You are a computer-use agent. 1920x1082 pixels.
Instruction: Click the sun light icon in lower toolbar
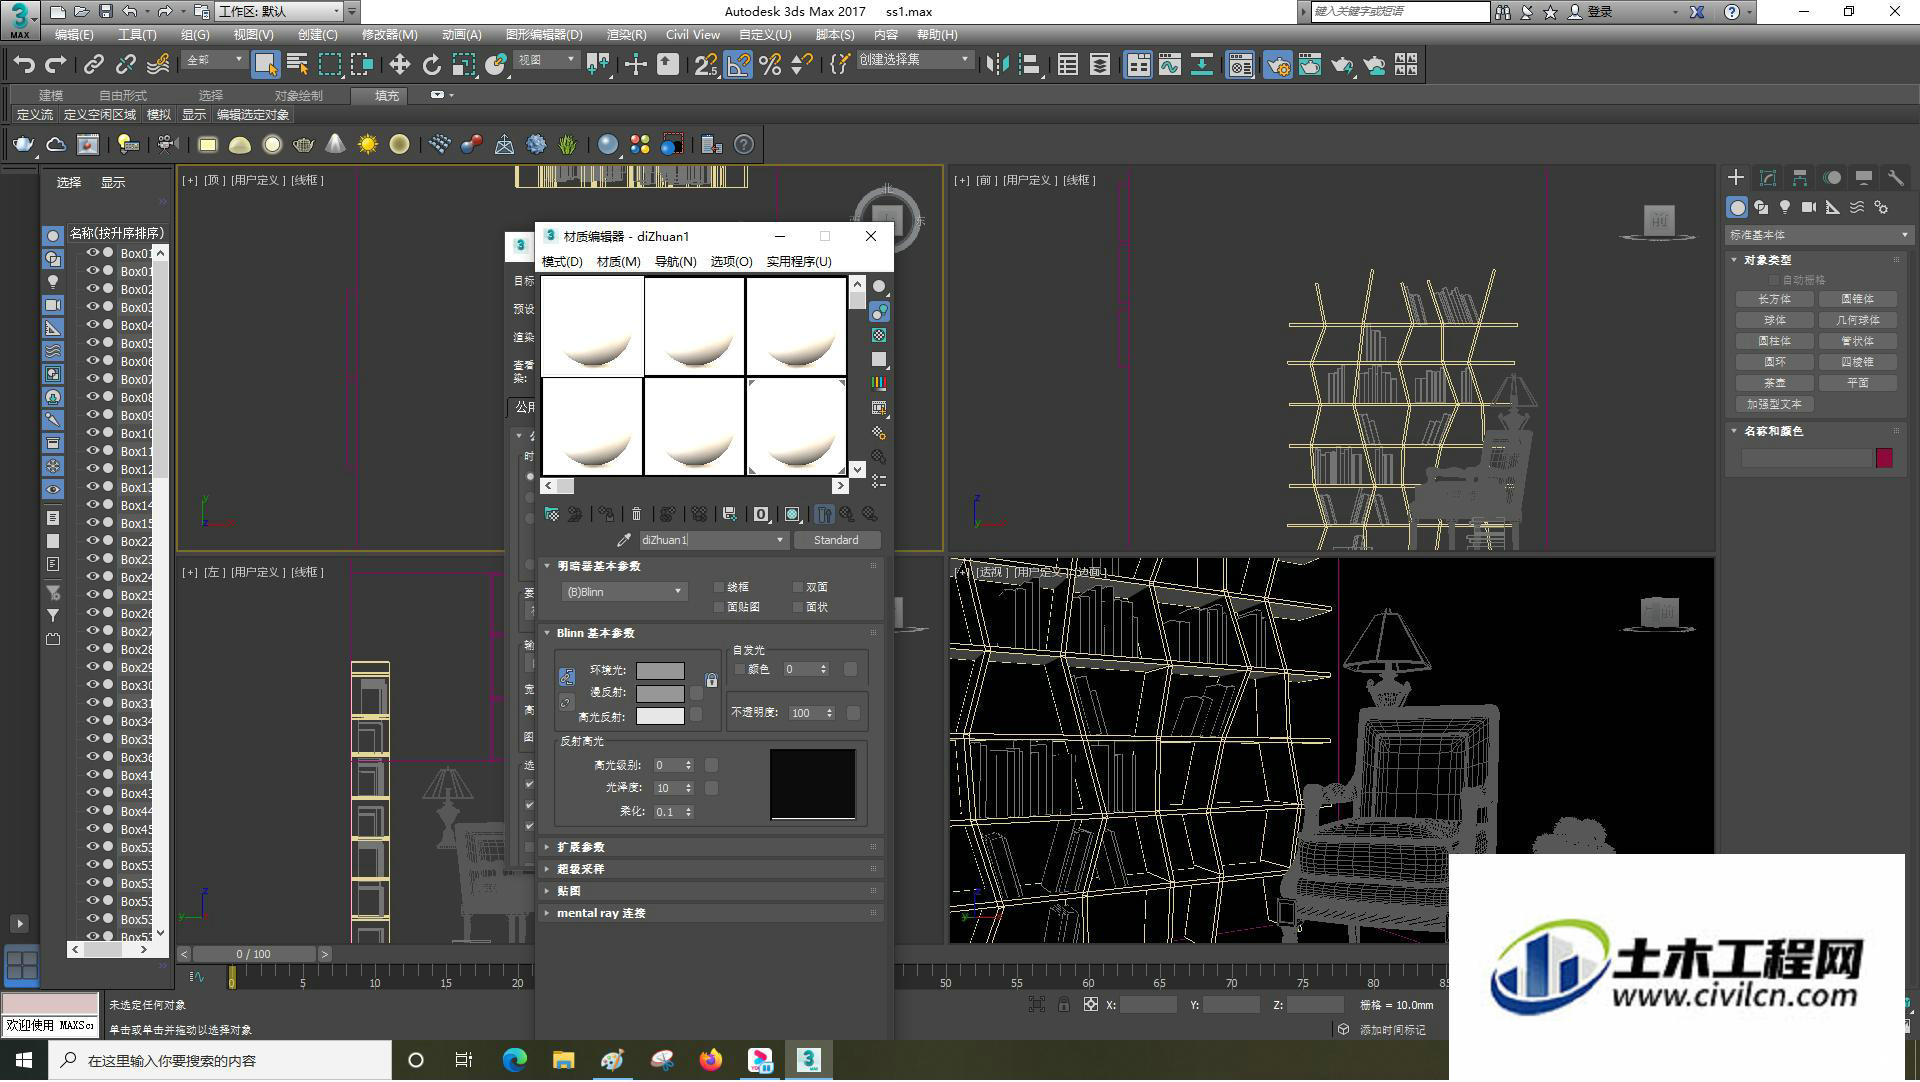pos(368,145)
